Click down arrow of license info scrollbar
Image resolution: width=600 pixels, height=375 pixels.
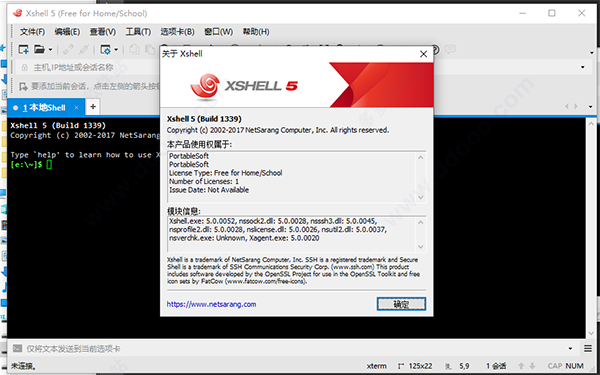pyautogui.click(x=421, y=197)
